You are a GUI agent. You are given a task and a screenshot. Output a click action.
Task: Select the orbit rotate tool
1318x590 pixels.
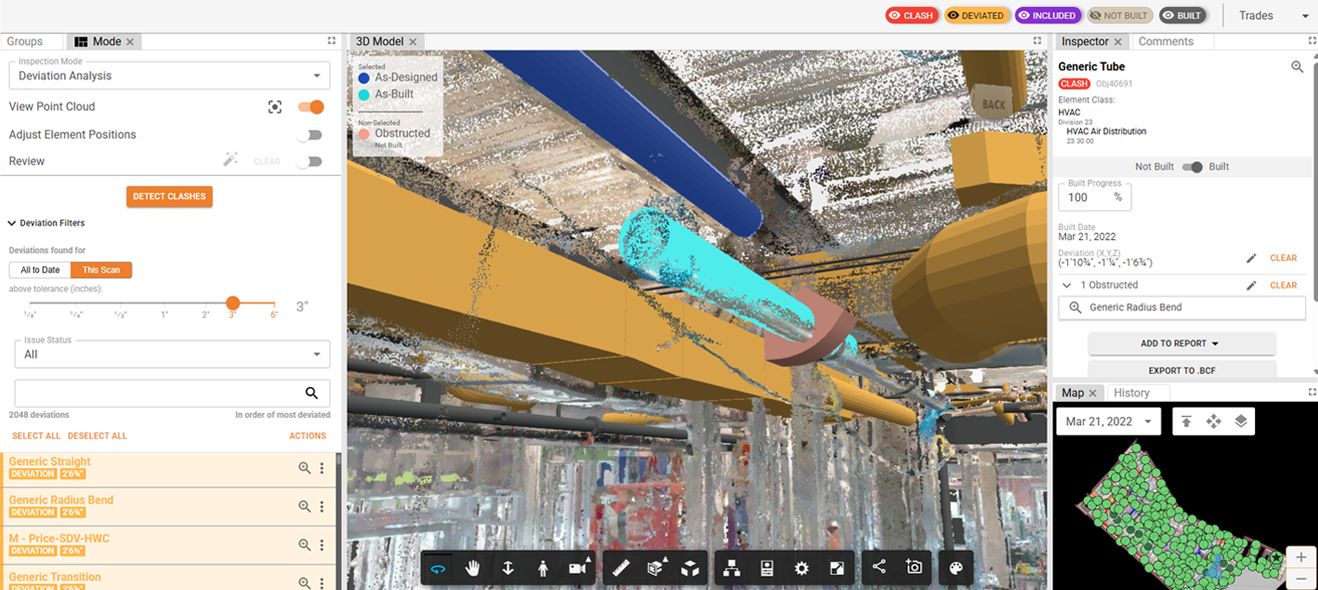pos(438,568)
